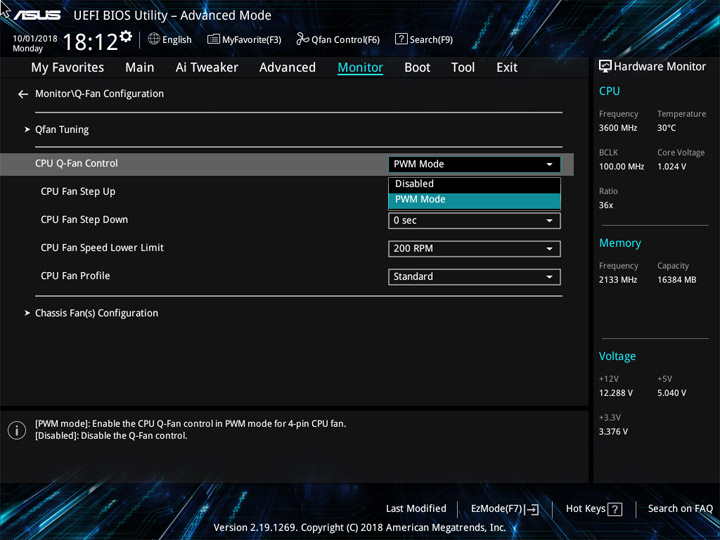Click the 3600 MHz CPU frequency value
The image size is (720, 540).
click(618, 128)
